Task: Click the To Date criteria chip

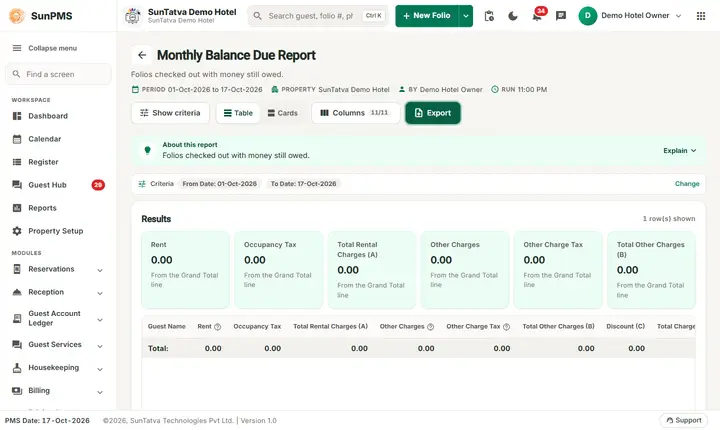Action: pos(303,184)
